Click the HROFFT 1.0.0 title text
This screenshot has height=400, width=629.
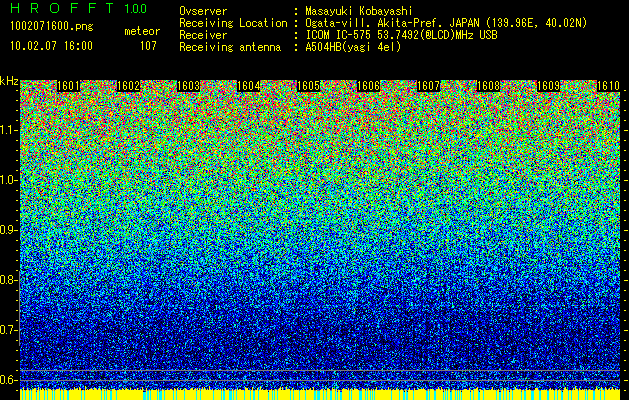pyautogui.click(x=79, y=8)
